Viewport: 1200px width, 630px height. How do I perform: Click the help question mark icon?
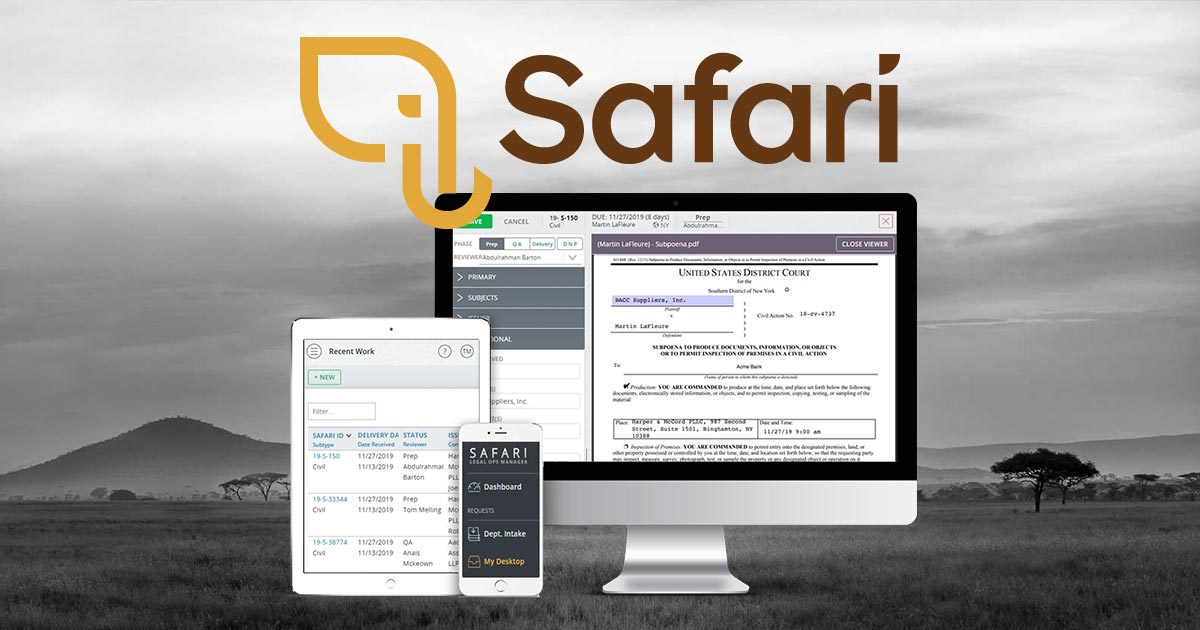445,351
